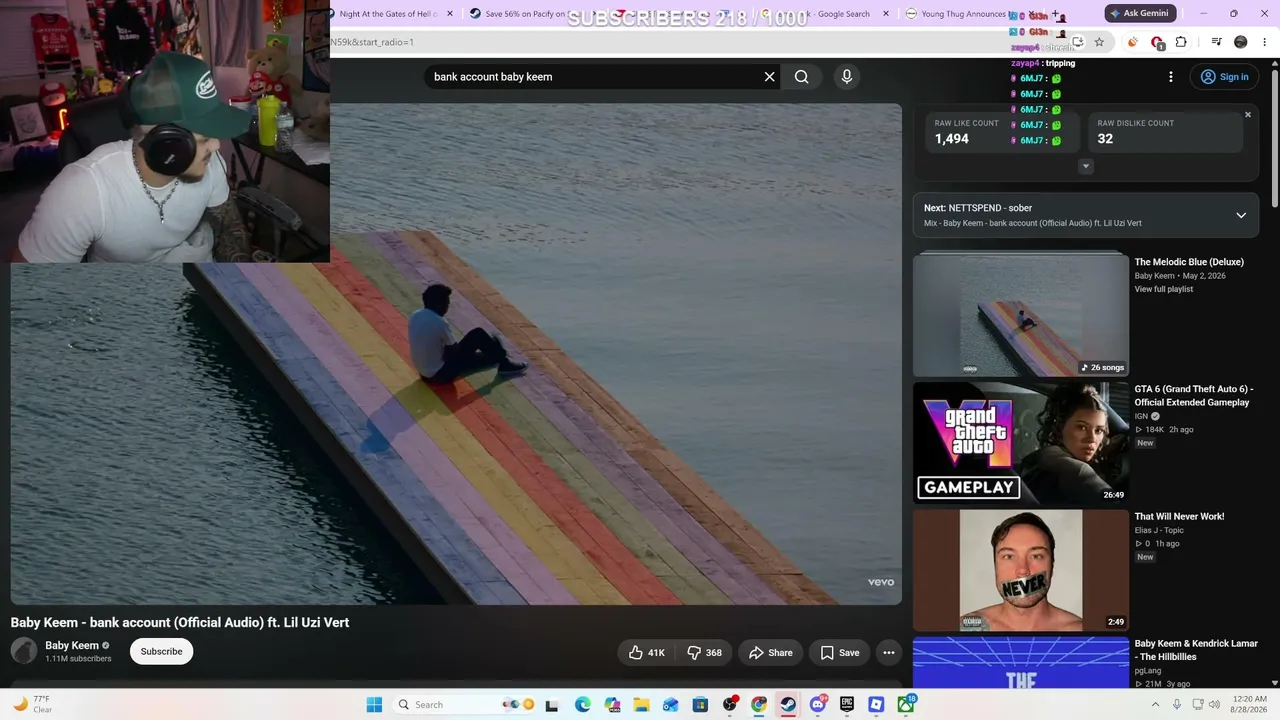Open more actions menu below the video

point(888,652)
